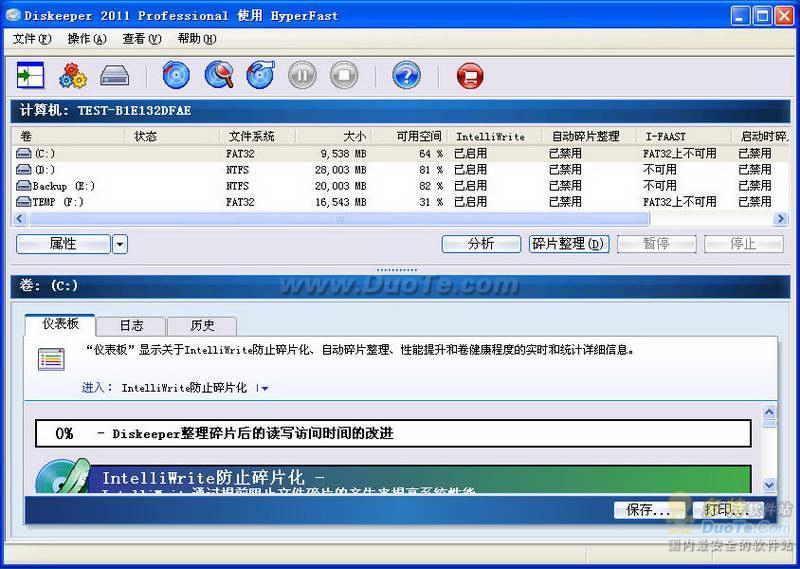Image resolution: width=800 pixels, height=569 pixels.
Task: Click the 分析 button
Action: [x=481, y=244]
